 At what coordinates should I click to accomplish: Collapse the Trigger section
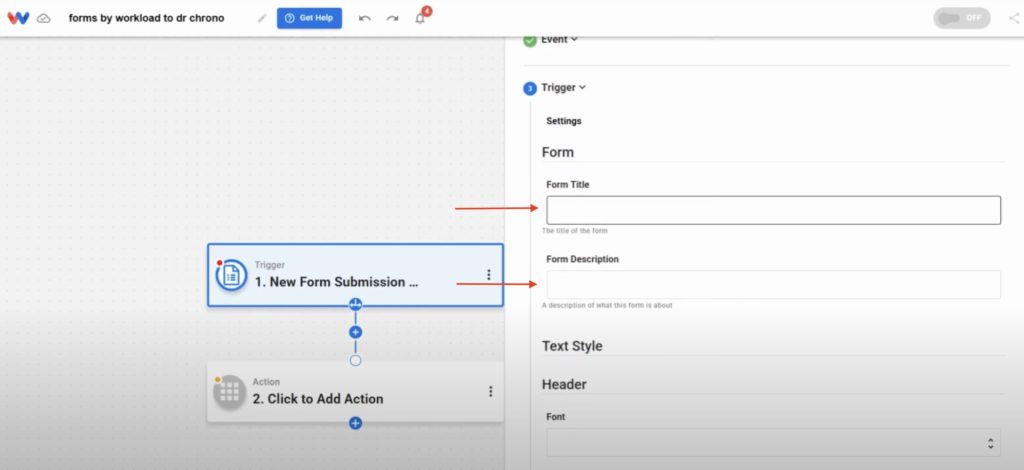(x=563, y=87)
